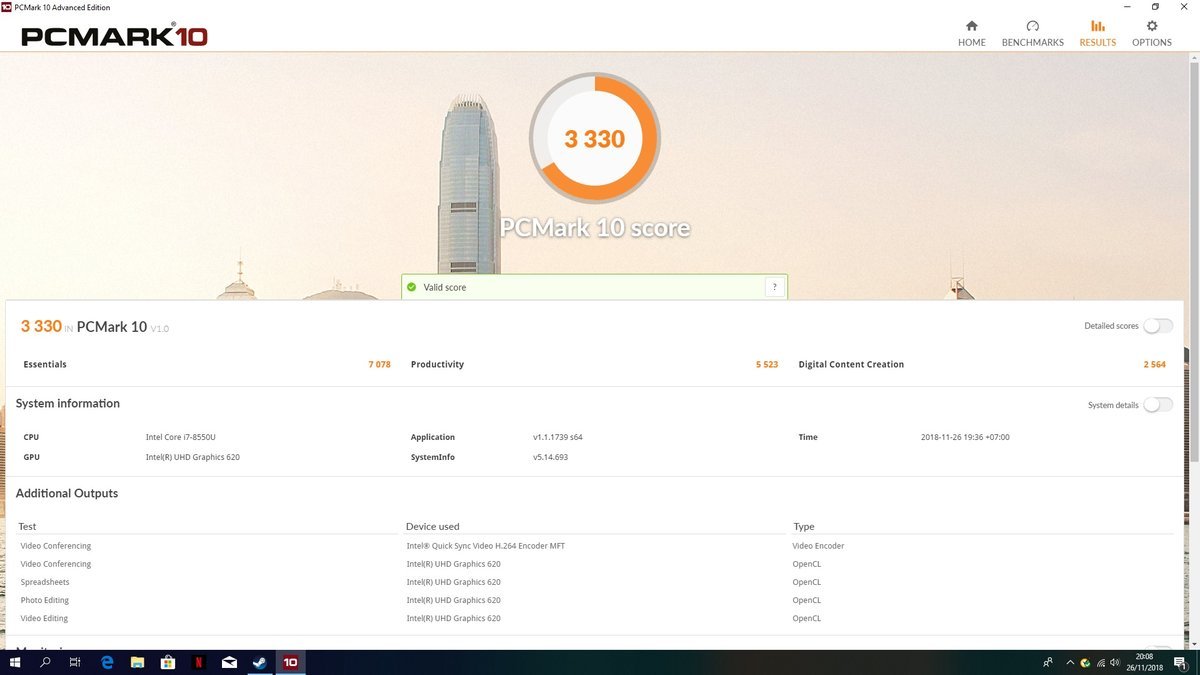Click the Essentials value 7 078
The height and width of the screenshot is (675, 1200).
point(379,365)
